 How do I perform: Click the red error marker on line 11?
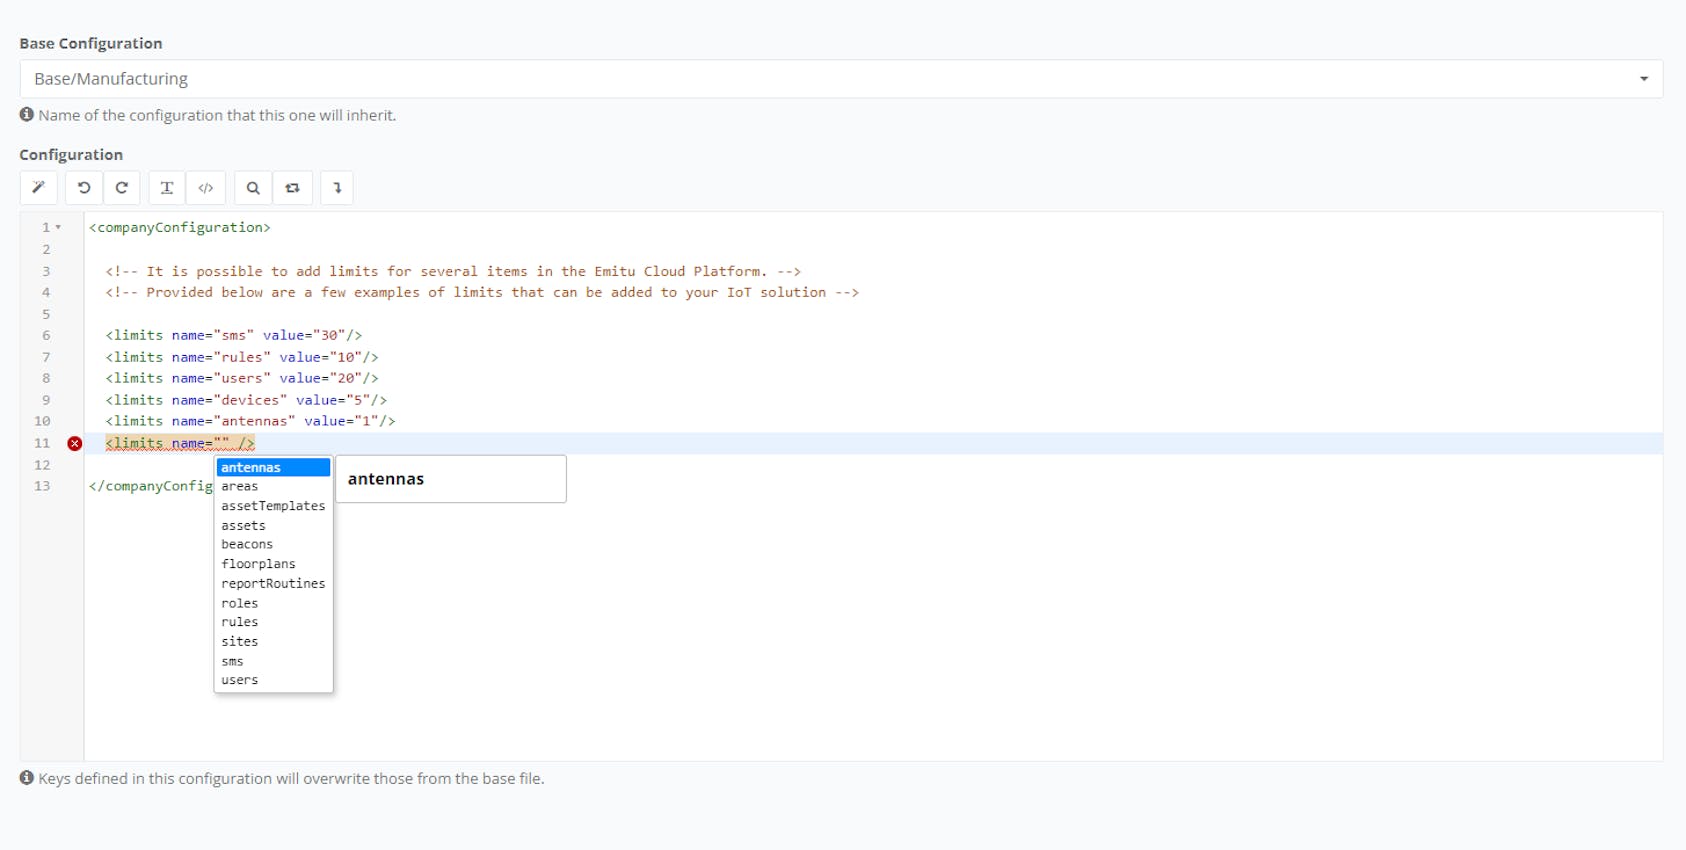(75, 443)
